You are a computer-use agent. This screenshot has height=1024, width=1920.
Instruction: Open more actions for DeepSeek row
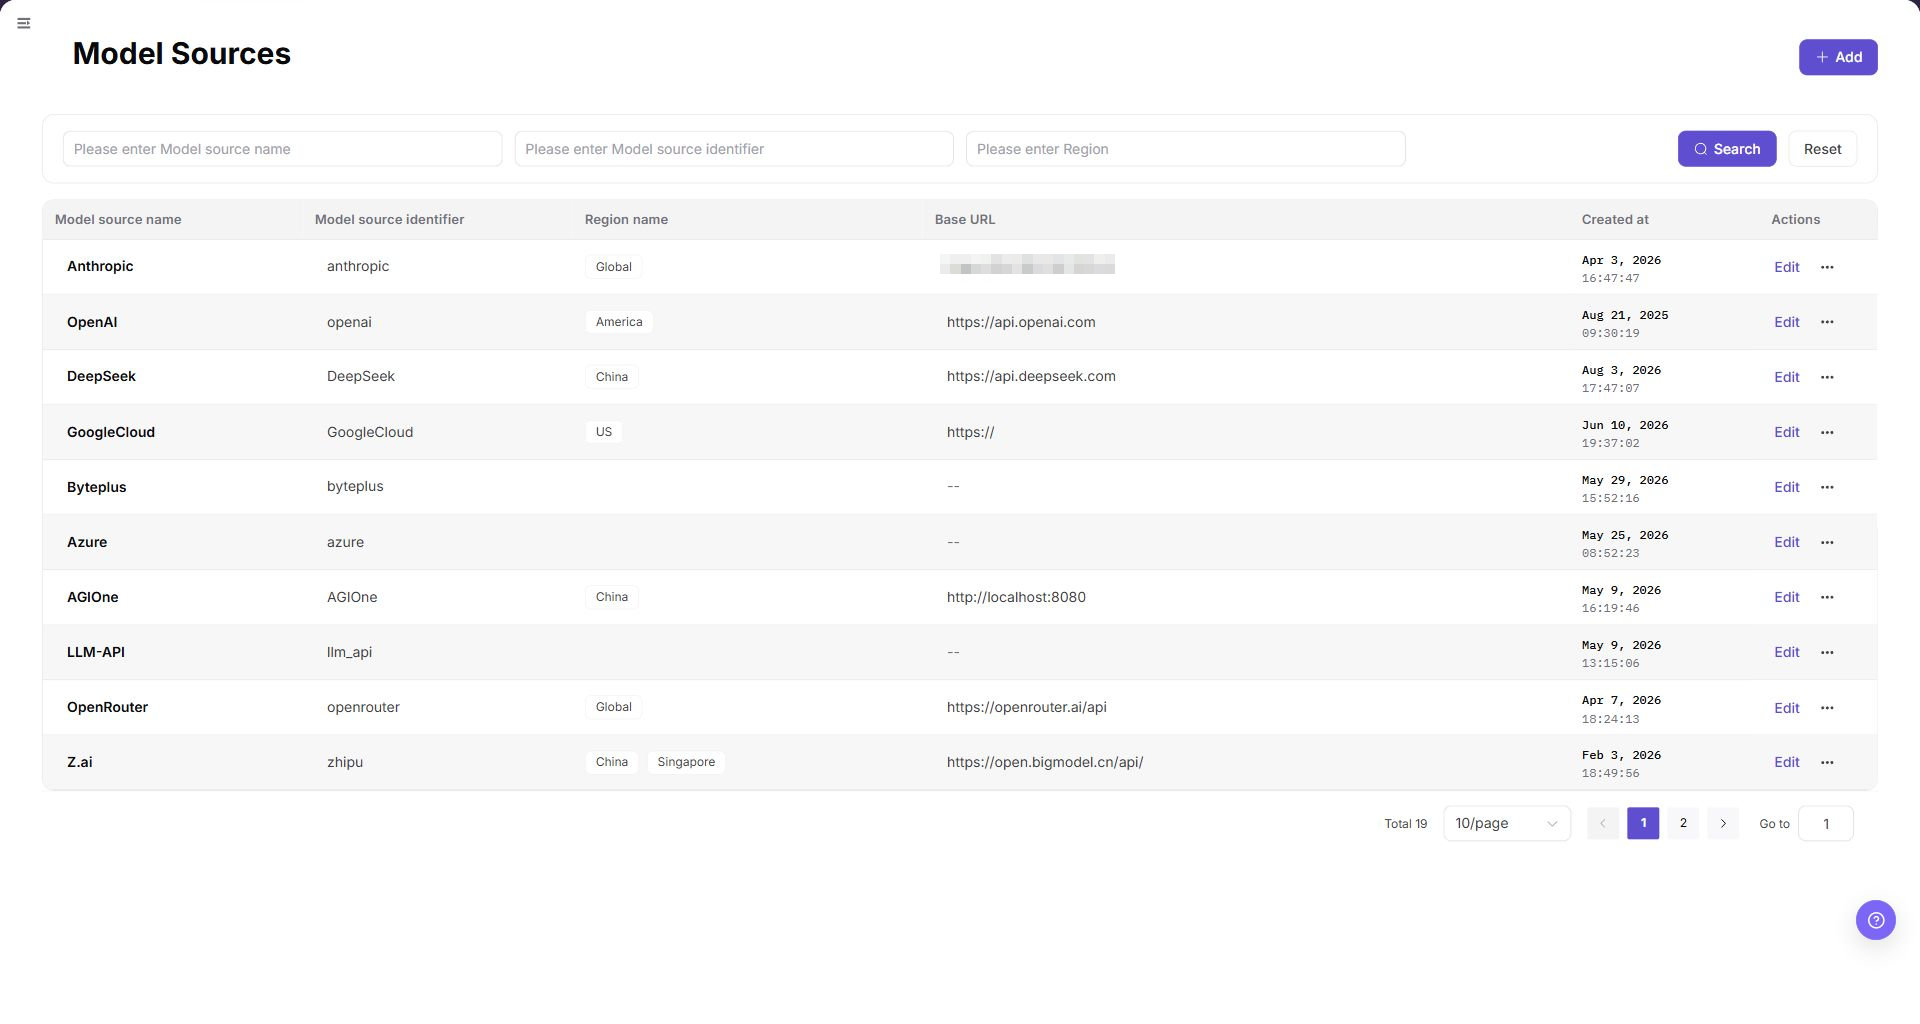pos(1827,377)
